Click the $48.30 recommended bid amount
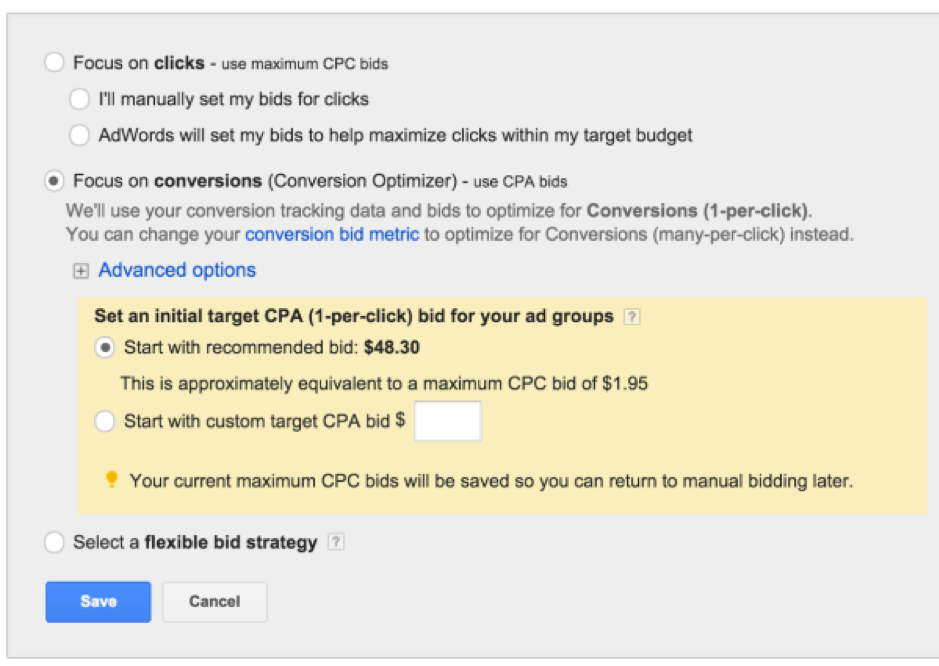939x666 pixels. pos(392,347)
